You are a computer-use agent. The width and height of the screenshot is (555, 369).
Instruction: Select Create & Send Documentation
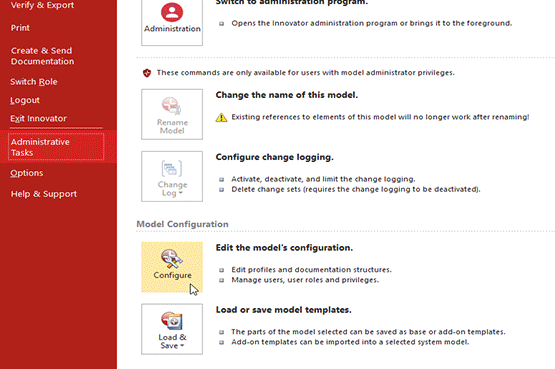[x=42, y=56]
